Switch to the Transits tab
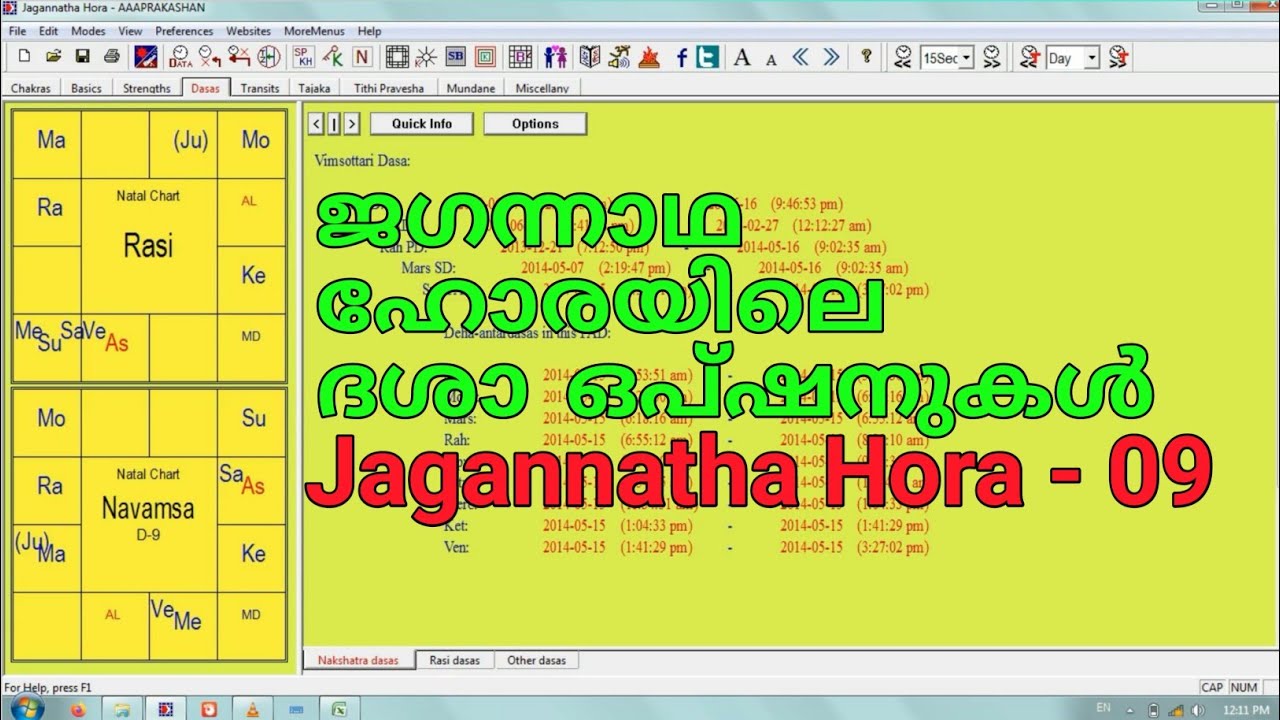 [x=260, y=88]
